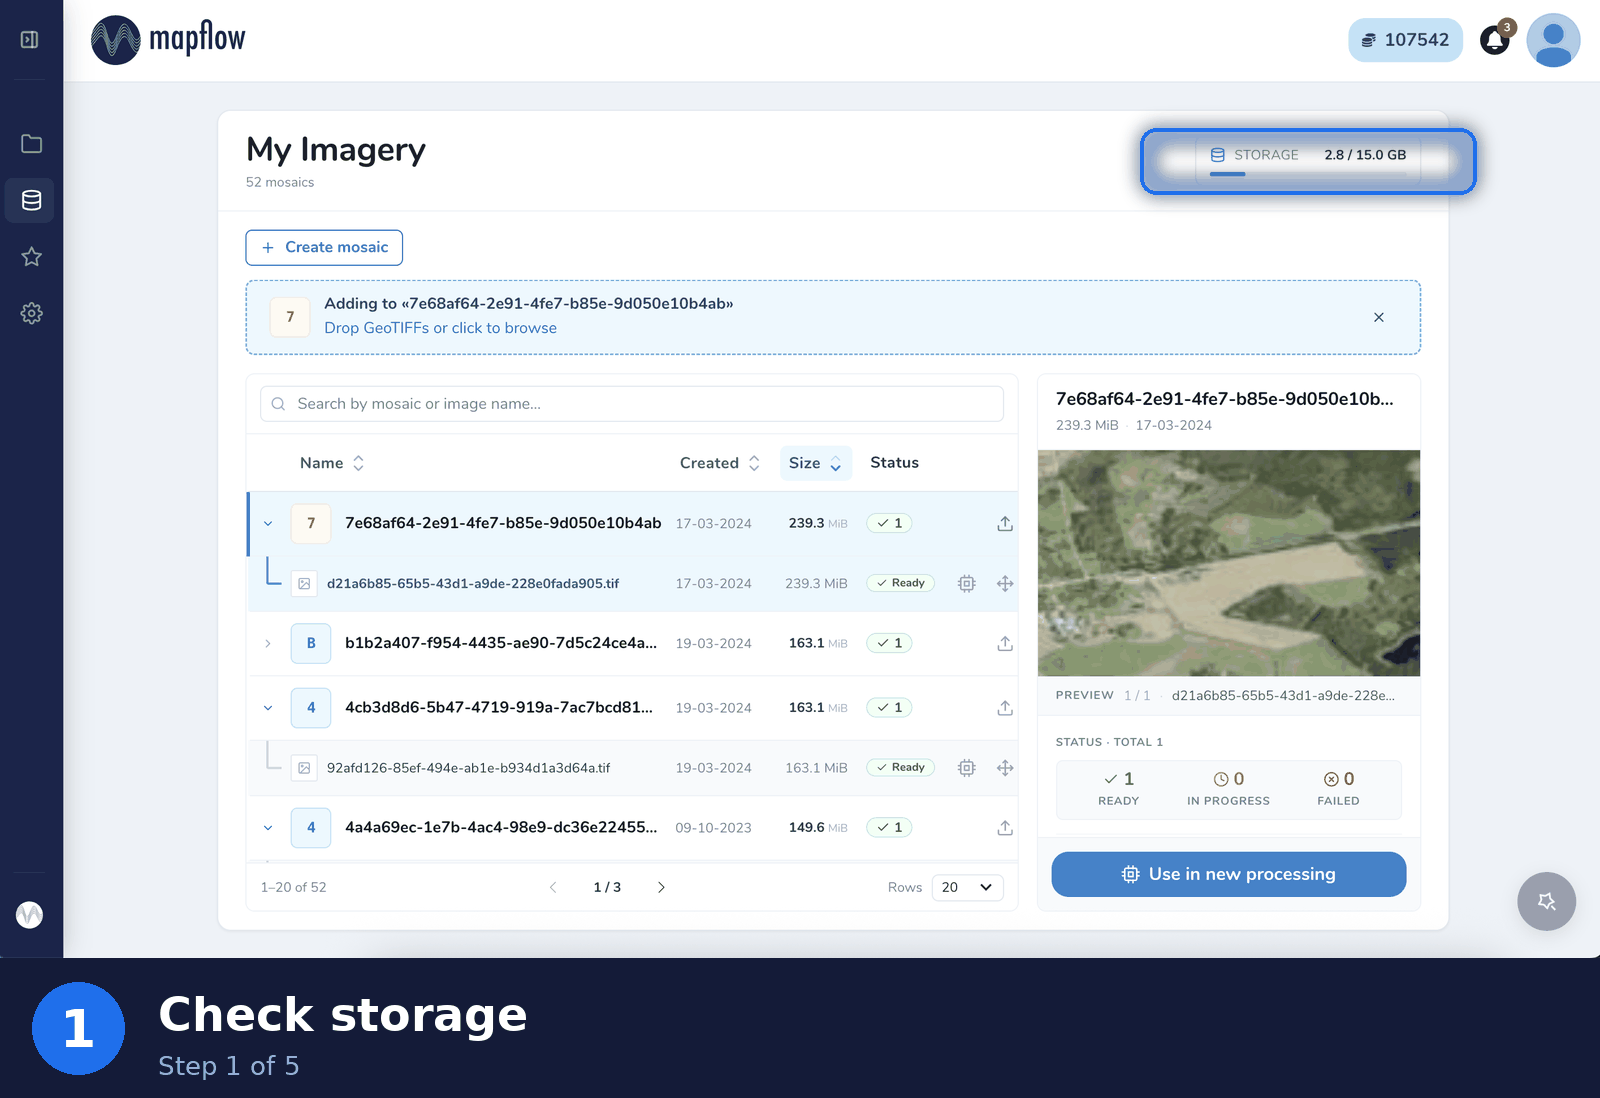Image resolution: width=1600 pixels, height=1098 pixels.
Task: Select mosaic 7e68af64-2e91-4fe7-b85e-9d050e10b4ab
Action: click(x=503, y=523)
